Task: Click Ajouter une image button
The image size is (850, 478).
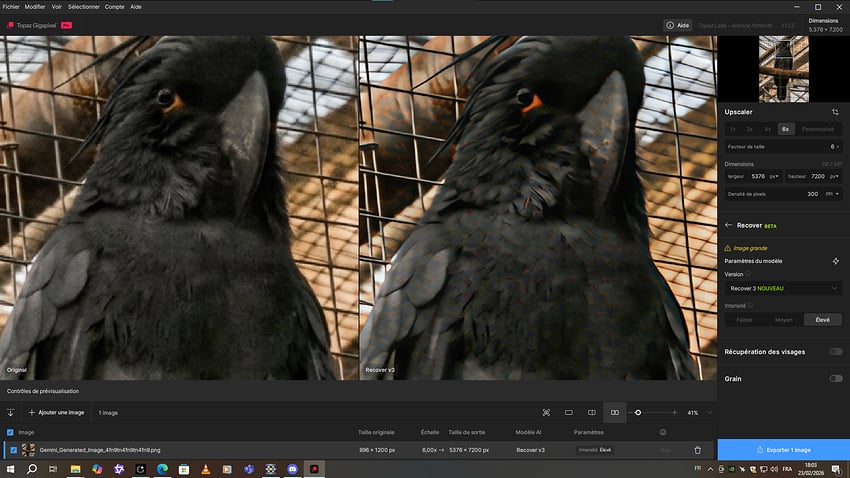Action: click(x=55, y=412)
